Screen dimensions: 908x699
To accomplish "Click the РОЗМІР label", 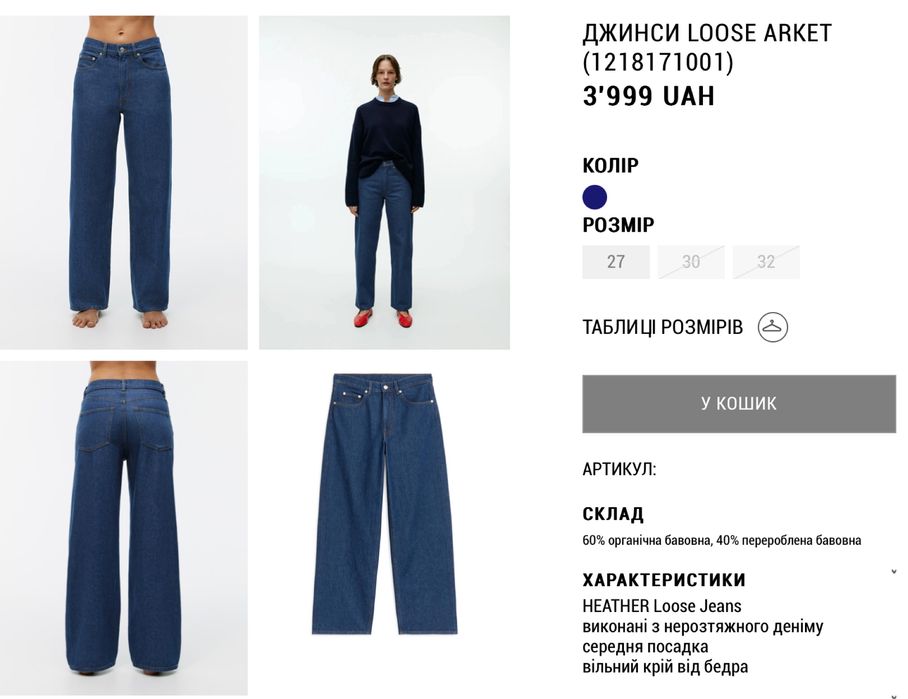I will 618,225.
